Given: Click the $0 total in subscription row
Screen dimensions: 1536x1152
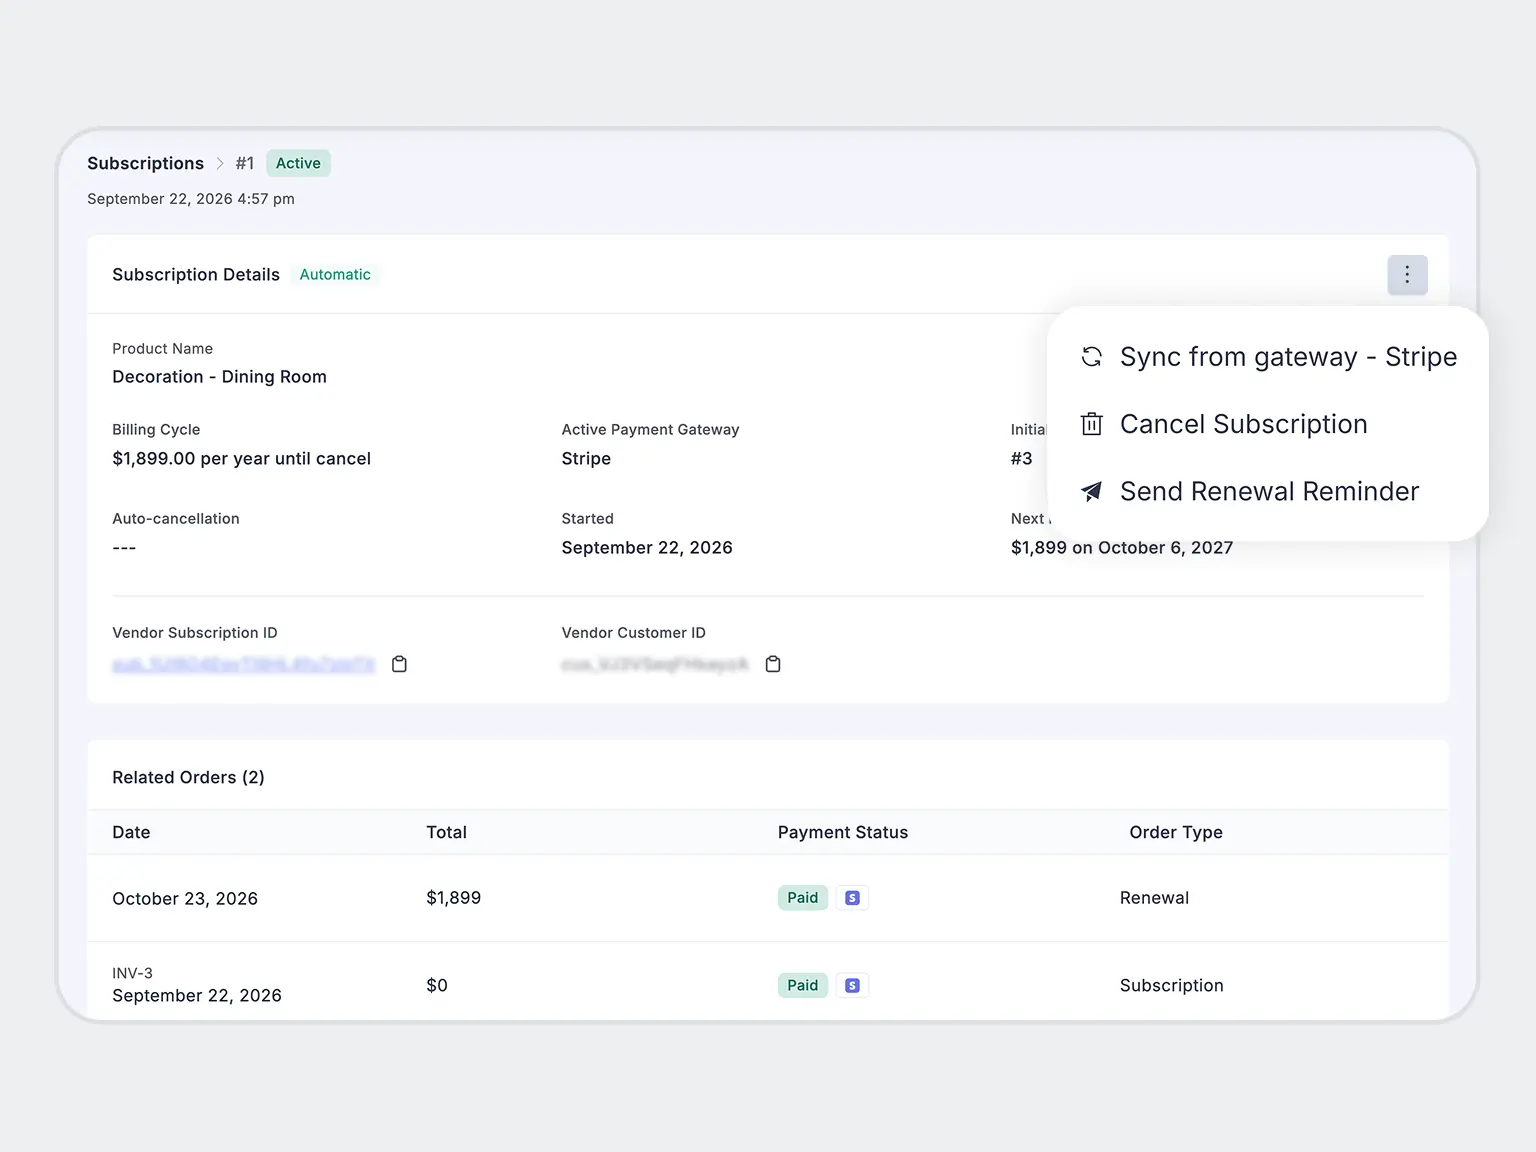Looking at the screenshot, I should pyautogui.click(x=437, y=985).
